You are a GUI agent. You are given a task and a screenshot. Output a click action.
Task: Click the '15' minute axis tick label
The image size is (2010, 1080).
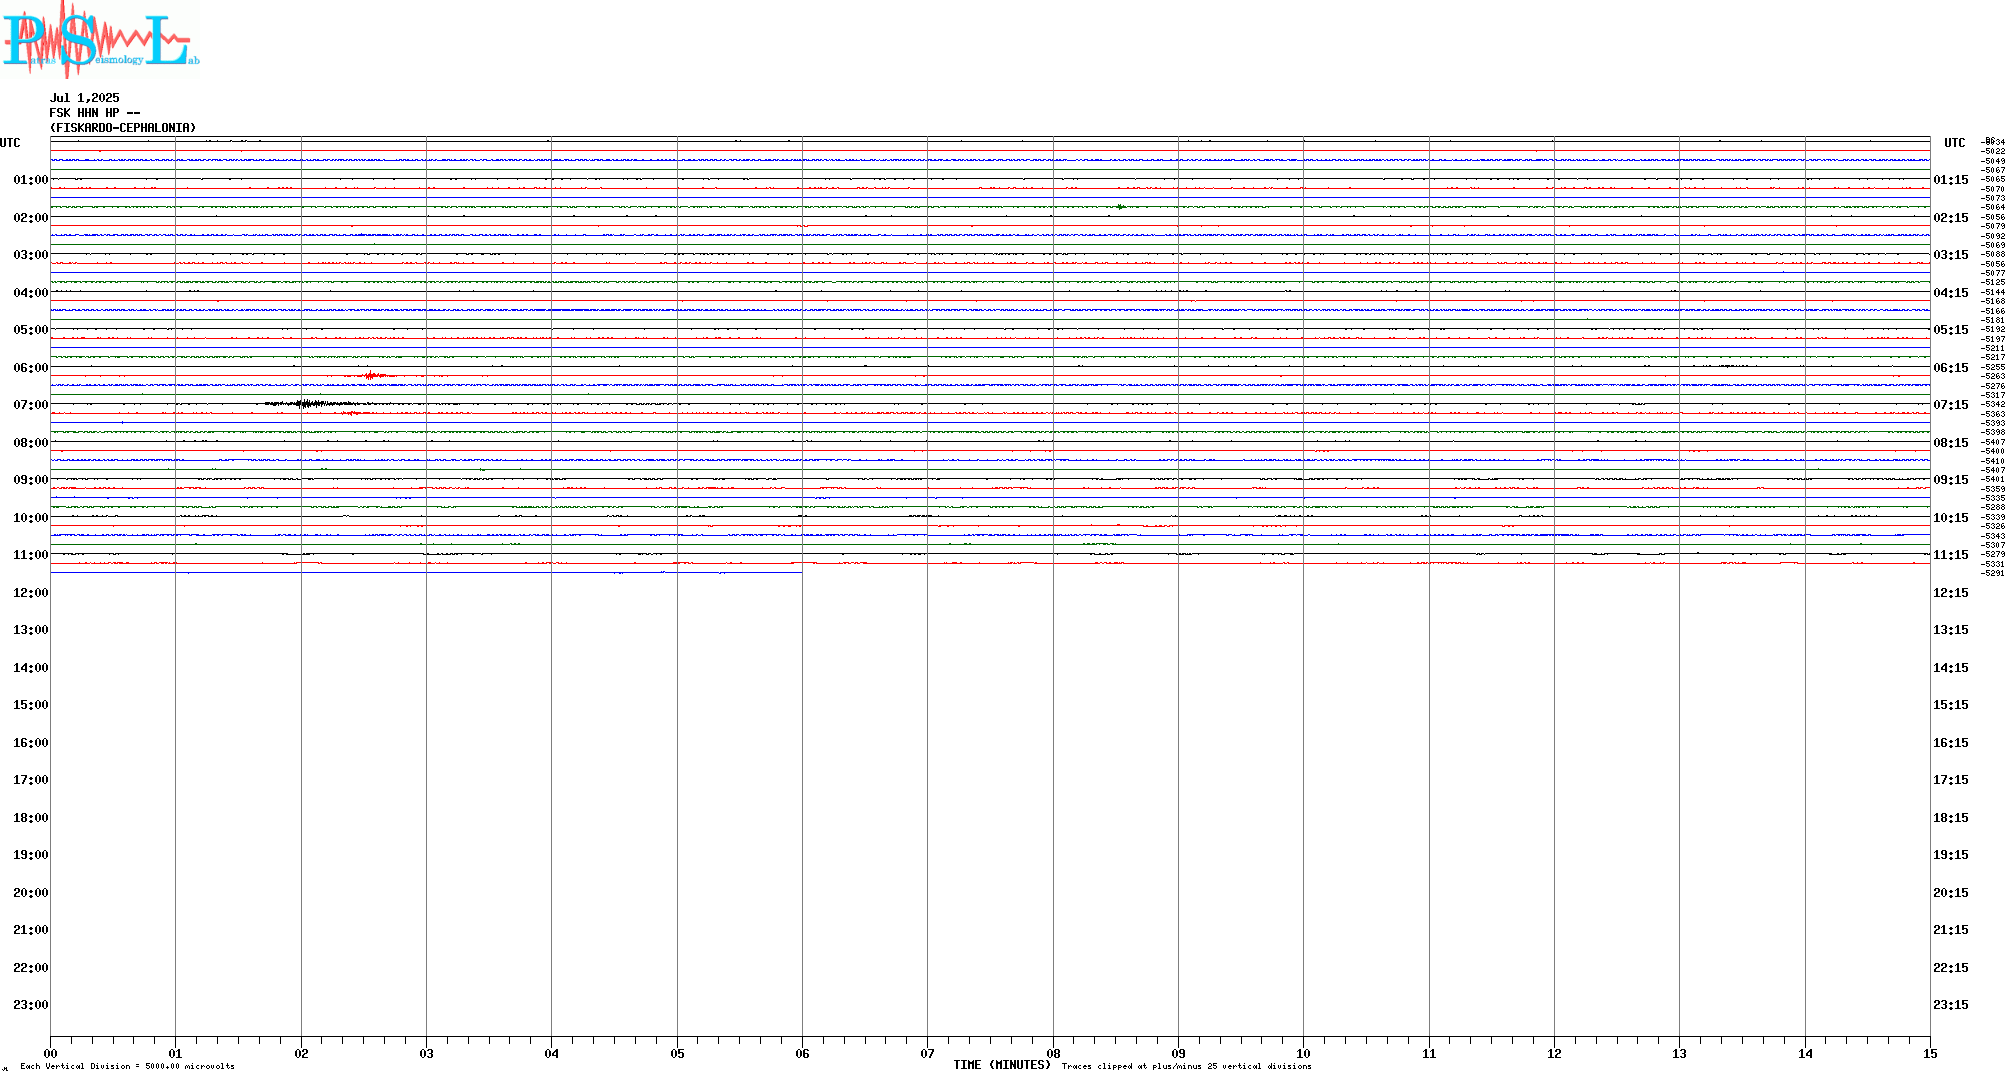[1930, 1053]
